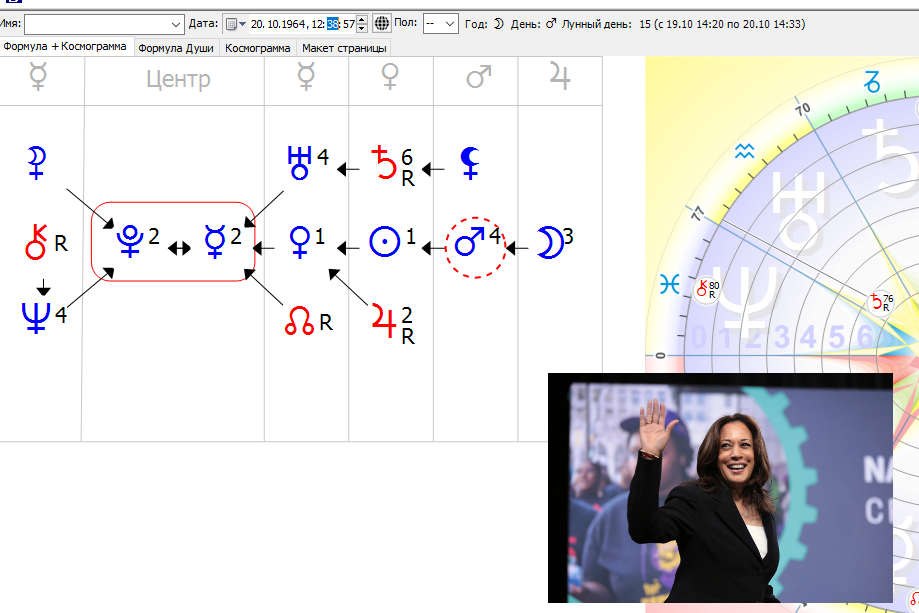Image resolution: width=919 pixels, height=613 pixels.
Task: Click Pisces sign on cosmogram wheel
Action: click(669, 285)
